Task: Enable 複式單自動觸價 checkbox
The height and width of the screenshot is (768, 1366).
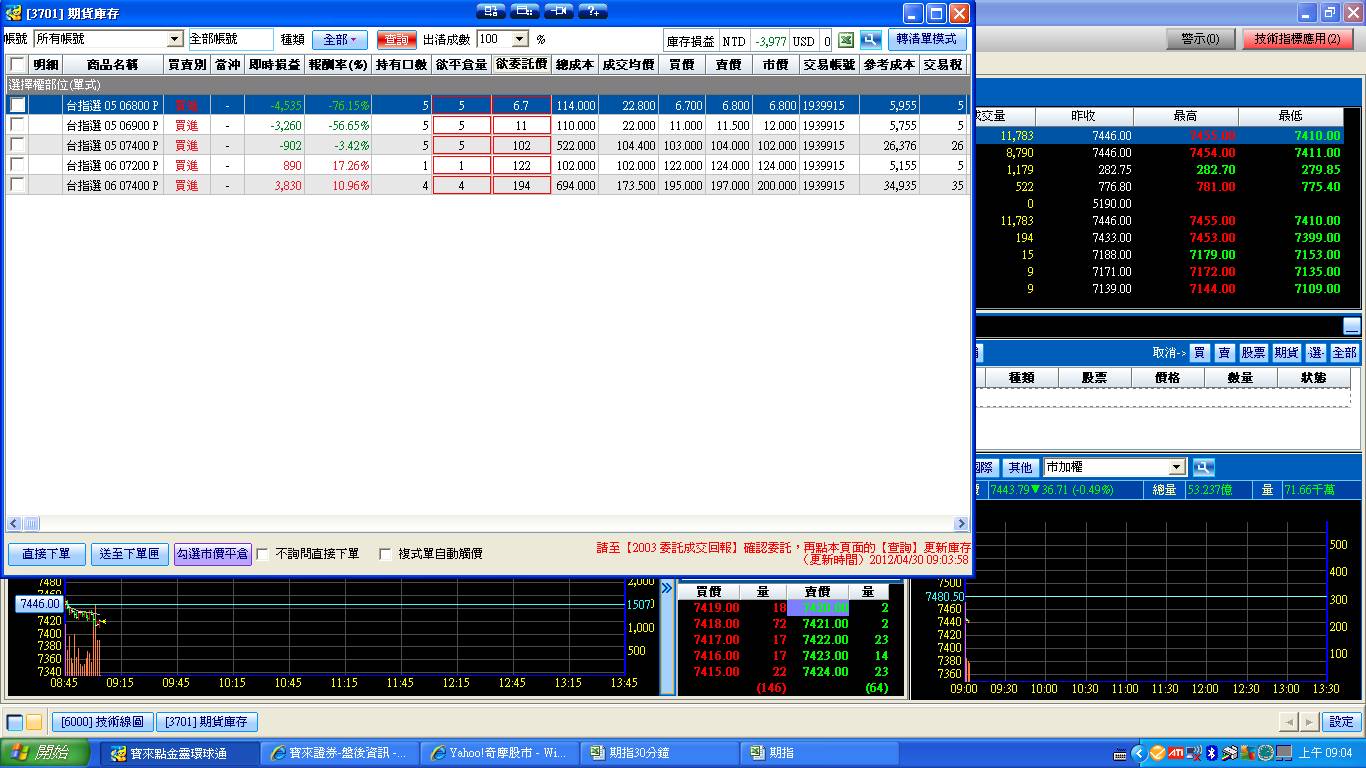Action: pos(385,554)
